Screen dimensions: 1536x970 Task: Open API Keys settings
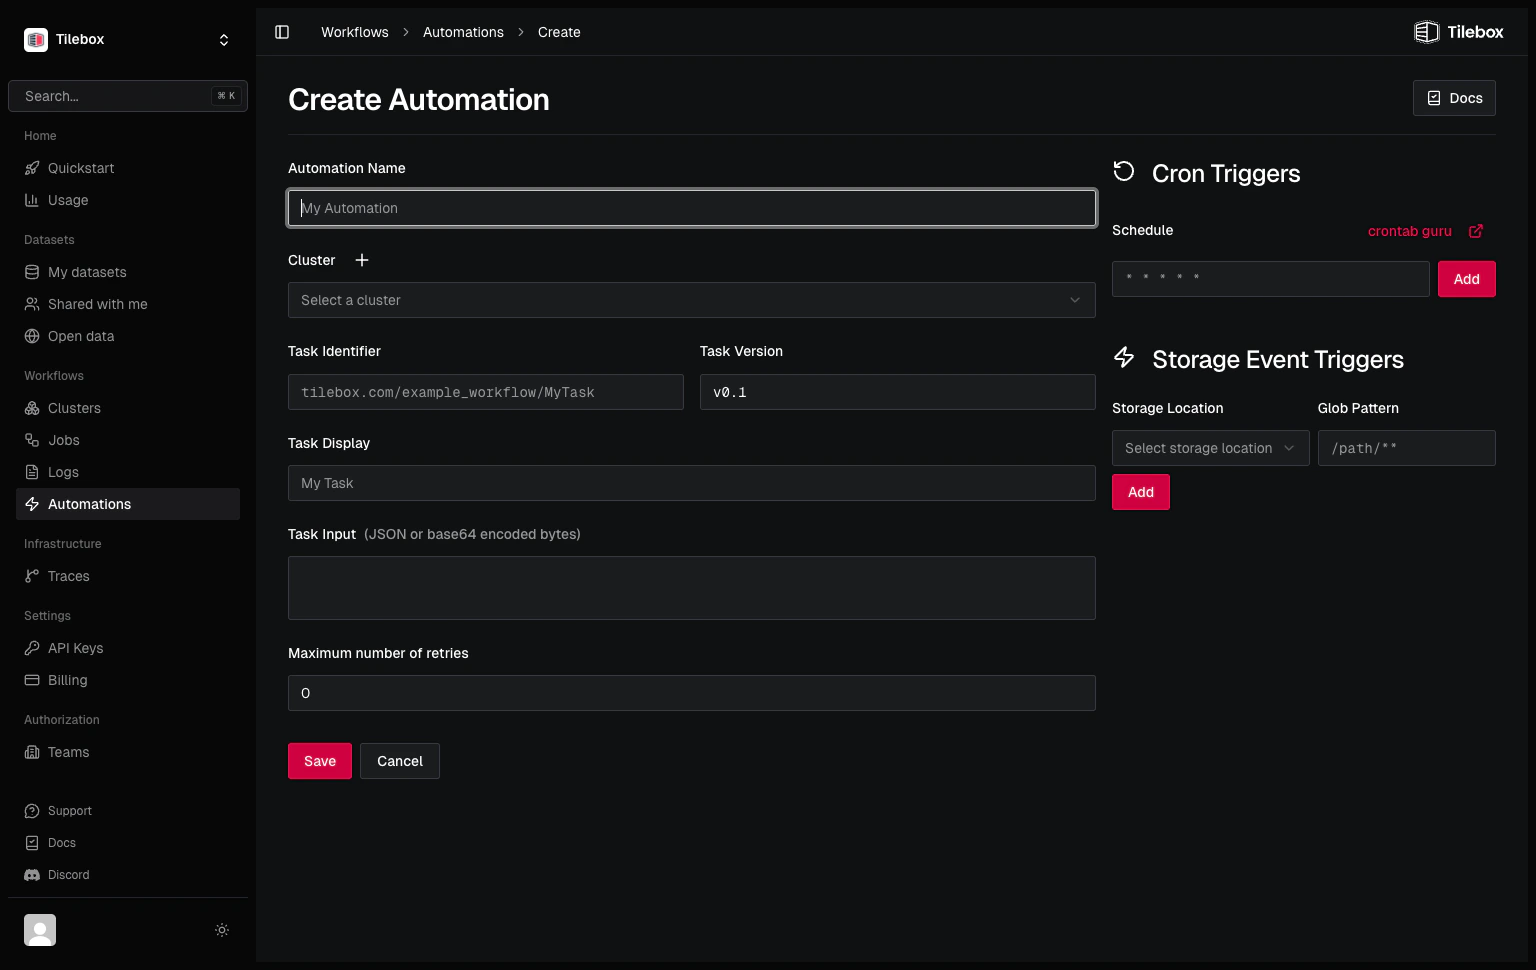pyautogui.click(x=128, y=648)
